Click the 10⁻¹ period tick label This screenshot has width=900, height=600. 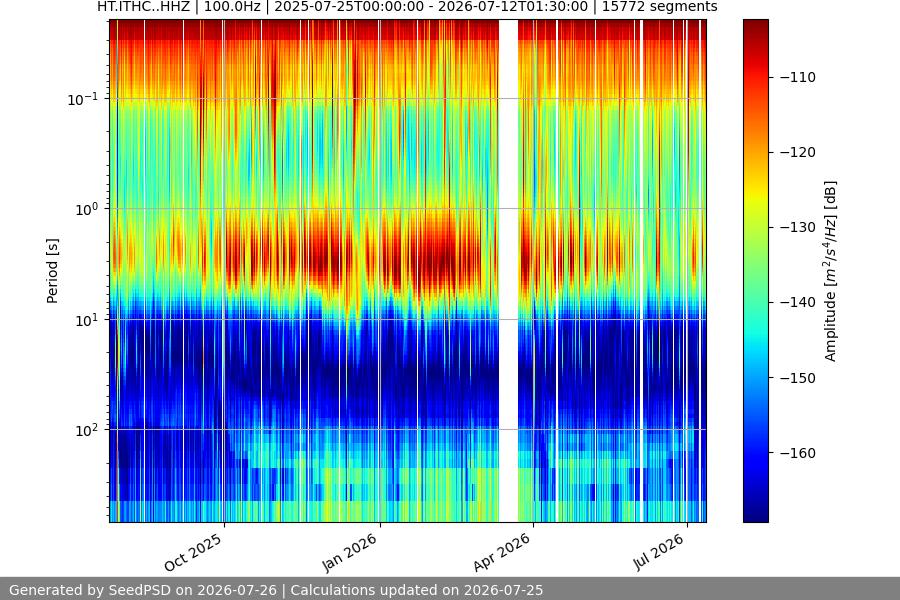[x=83, y=99]
